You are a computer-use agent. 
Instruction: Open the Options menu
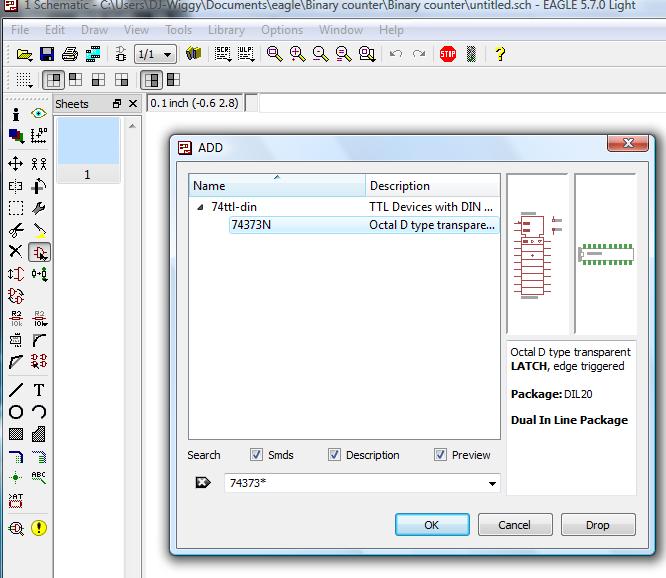[x=282, y=30]
